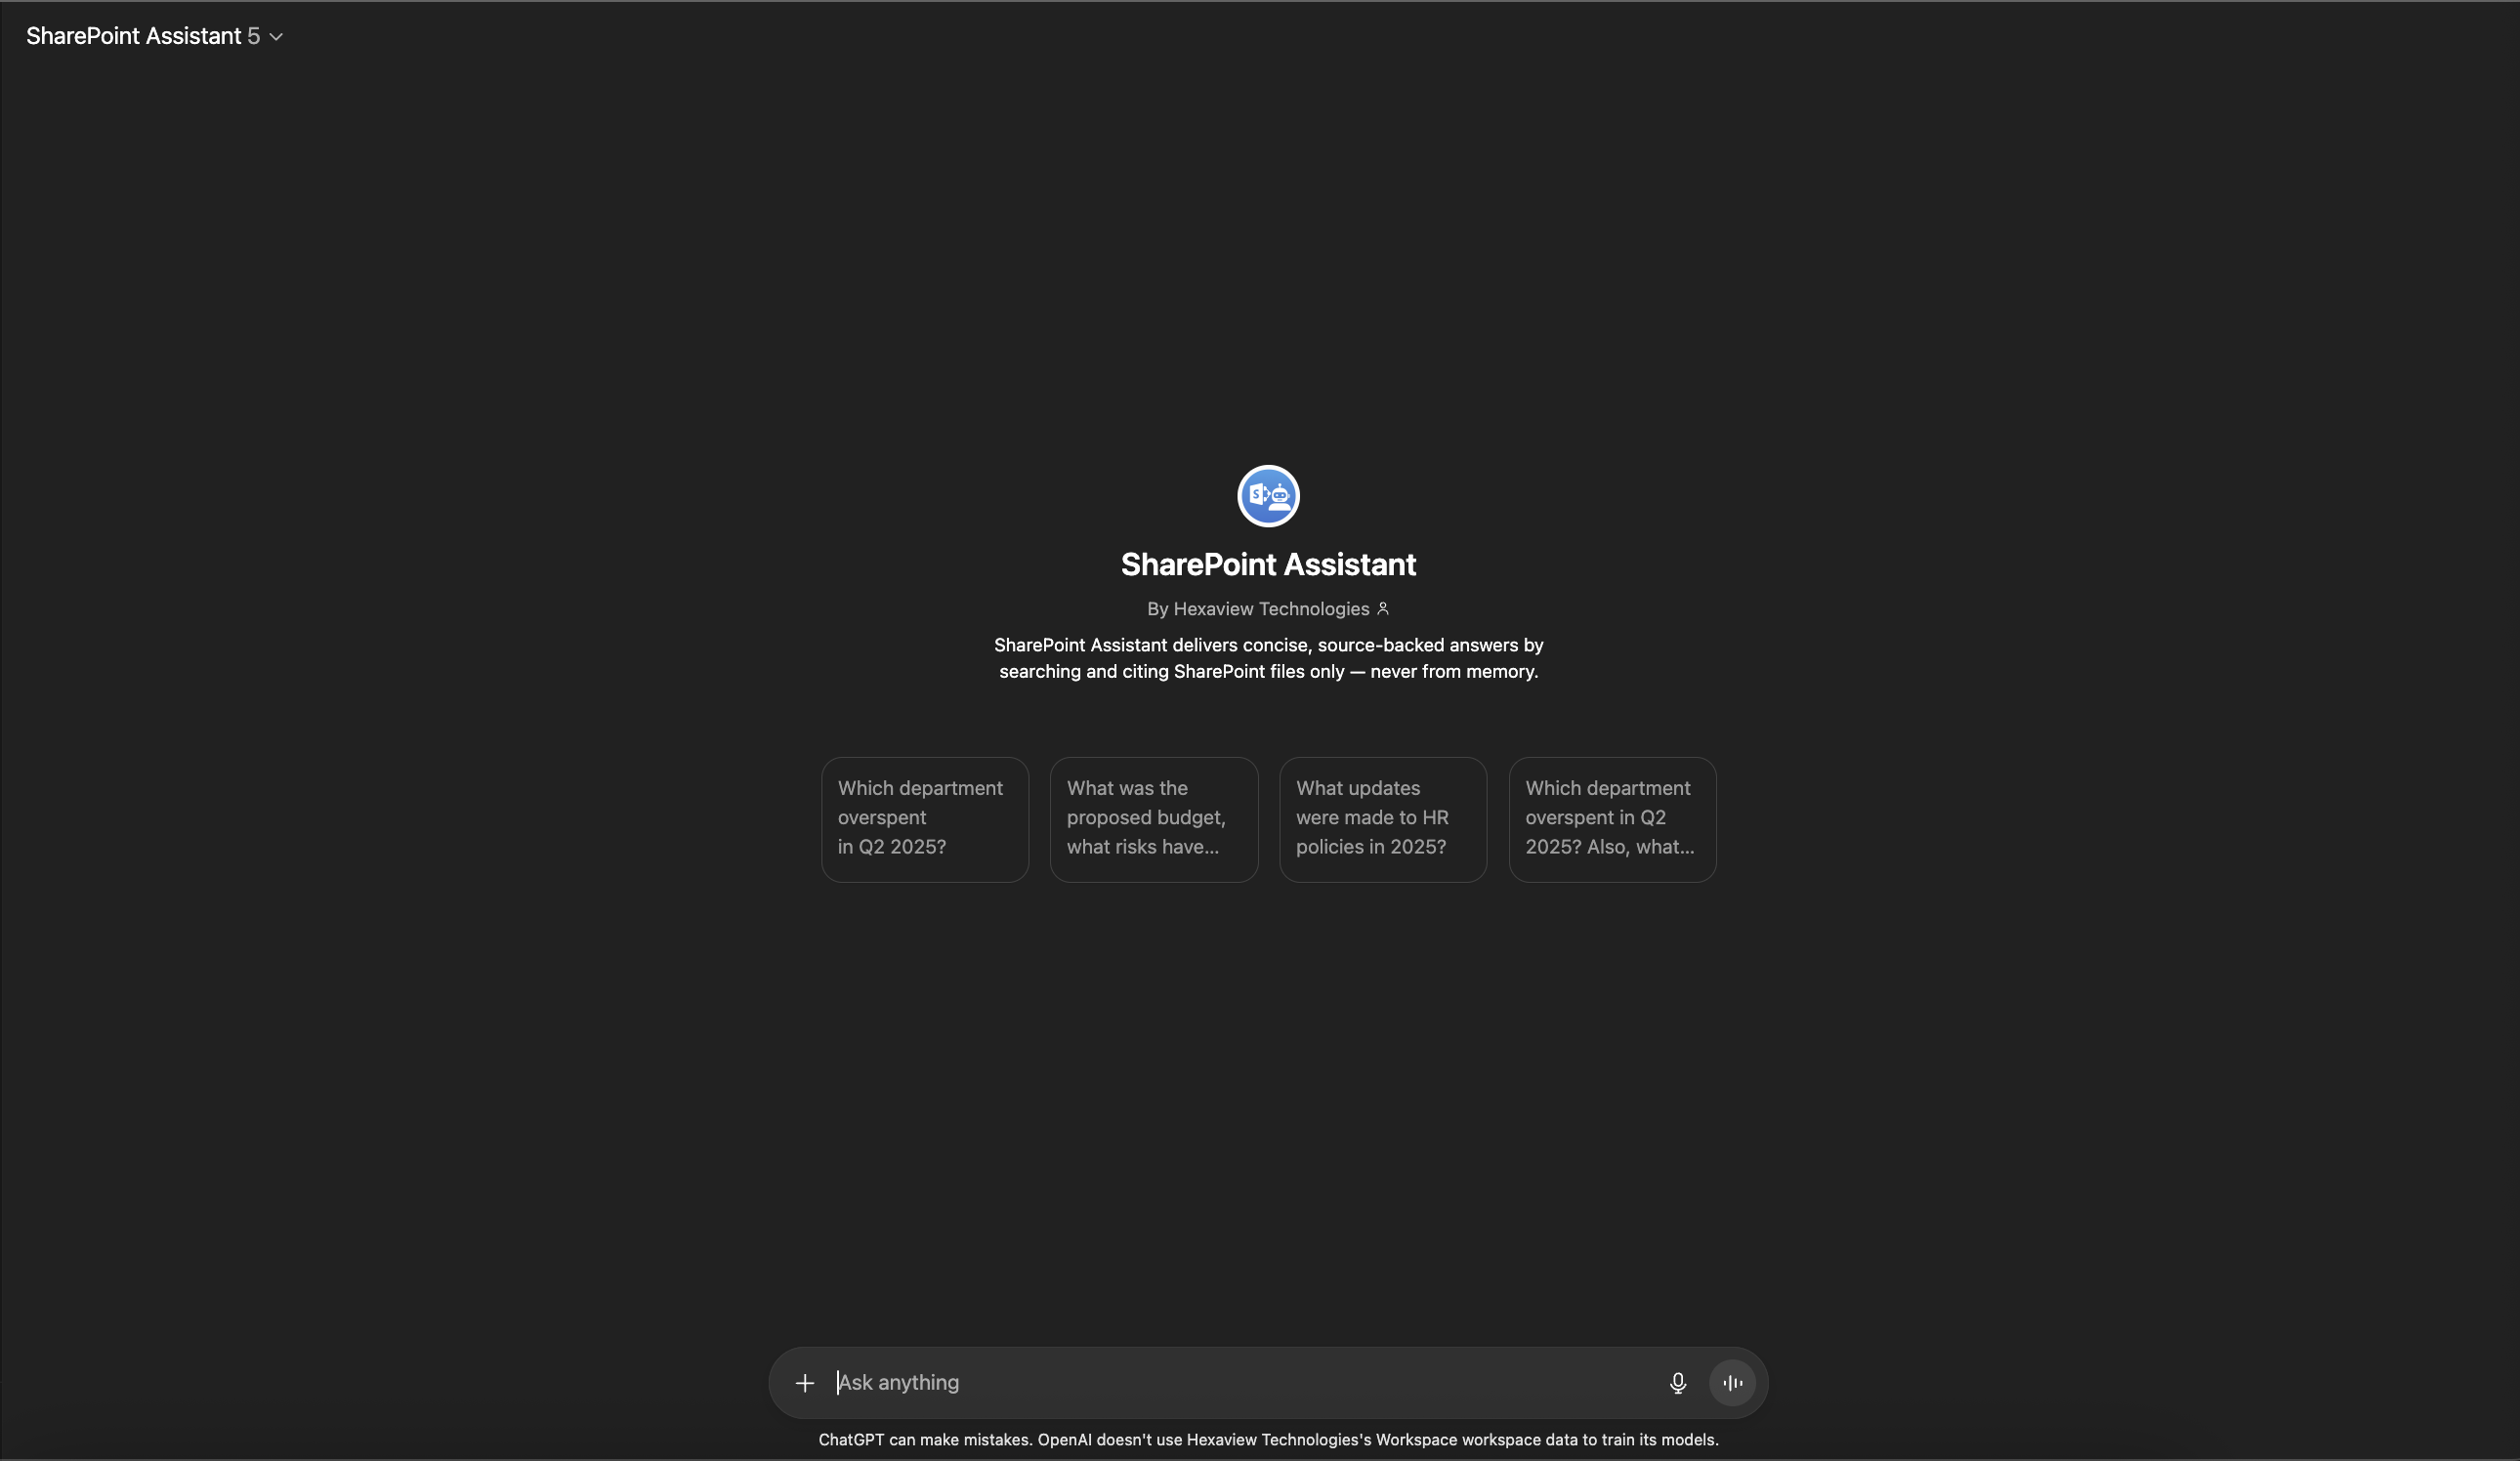Click the person icon after Hexaview Technologies
2520x1461 pixels.
[x=1383, y=609]
